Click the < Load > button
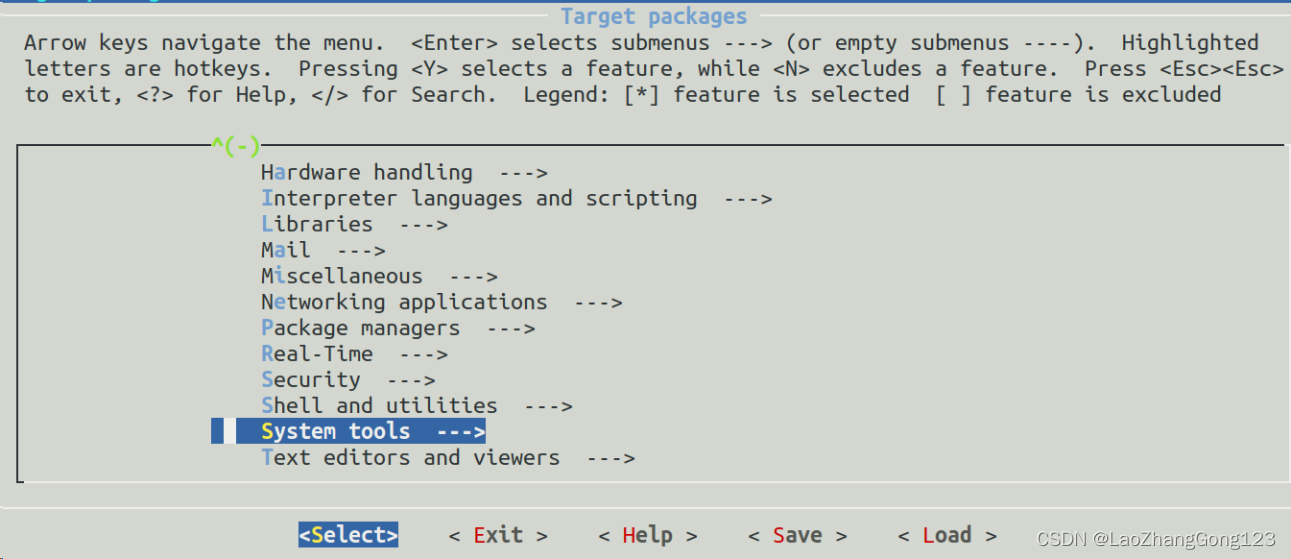The width and height of the screenshot is (1291, 559). pyautogui.click(x=948, y=535)
